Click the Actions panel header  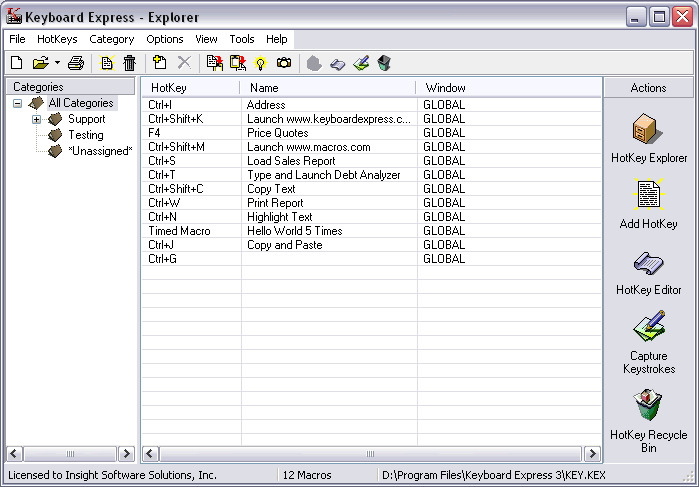click(x=649, y=88)
